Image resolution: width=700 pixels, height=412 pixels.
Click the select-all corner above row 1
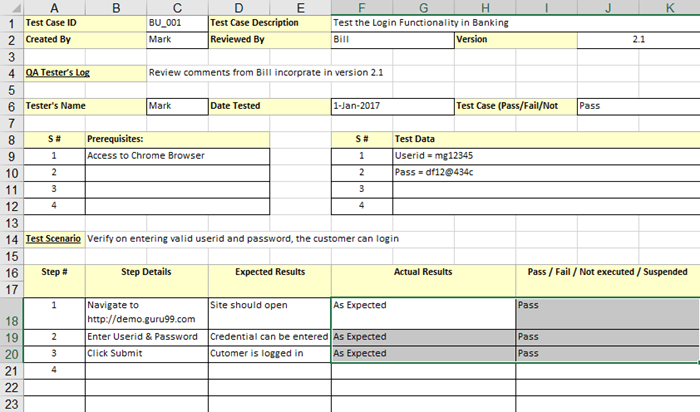coord(10,6)
